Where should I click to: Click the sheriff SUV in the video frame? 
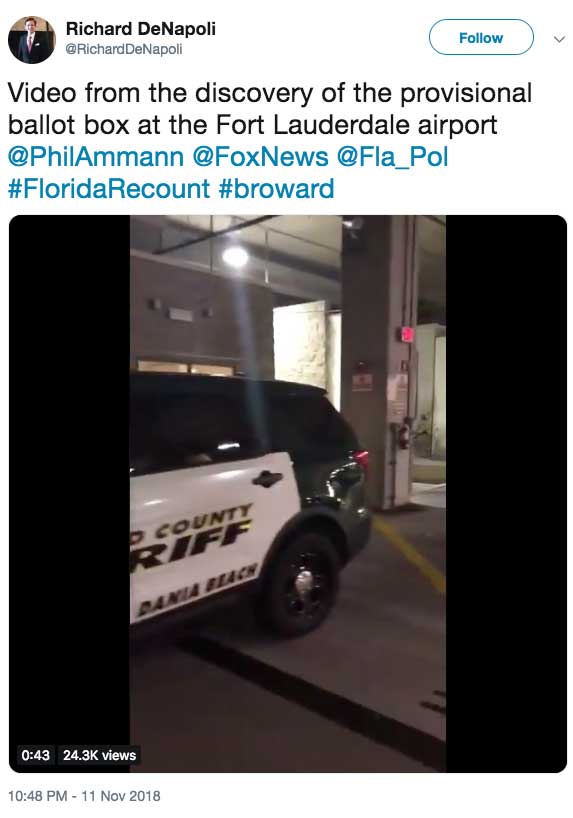coord(249,503)
